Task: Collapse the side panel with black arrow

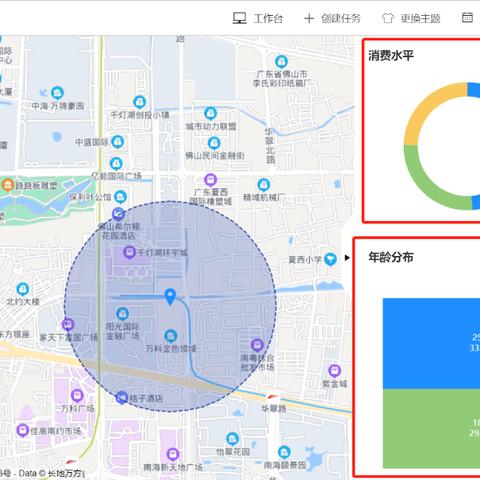Action: (x=347, y=258)
